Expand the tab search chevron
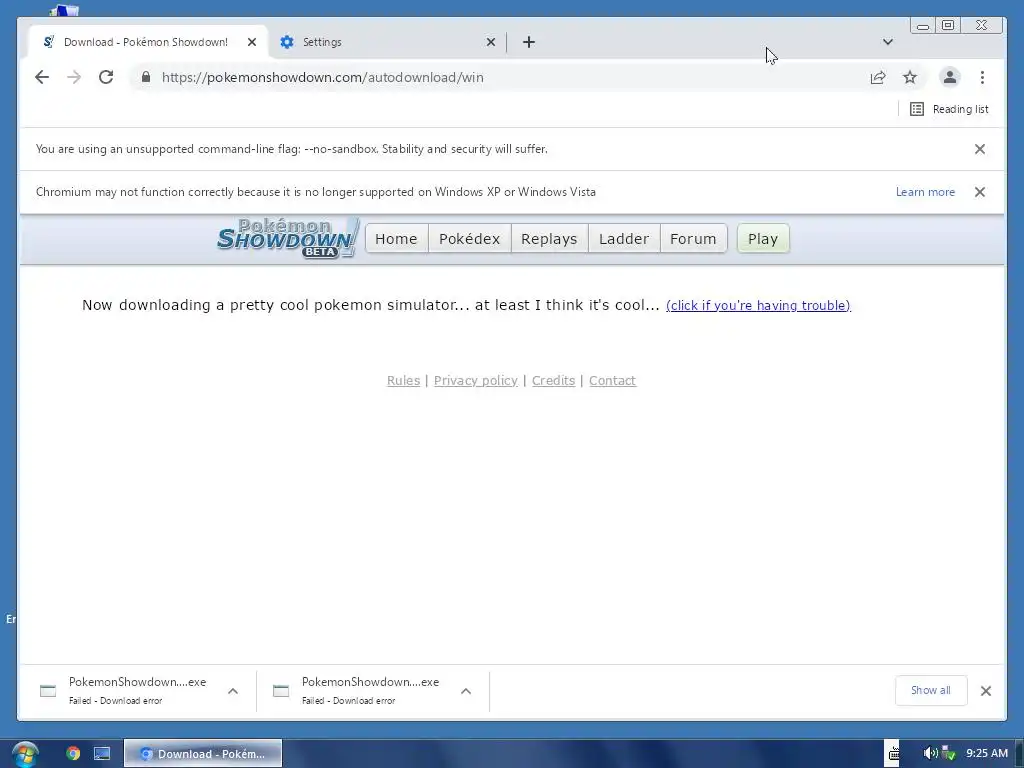 click(888, 42)
